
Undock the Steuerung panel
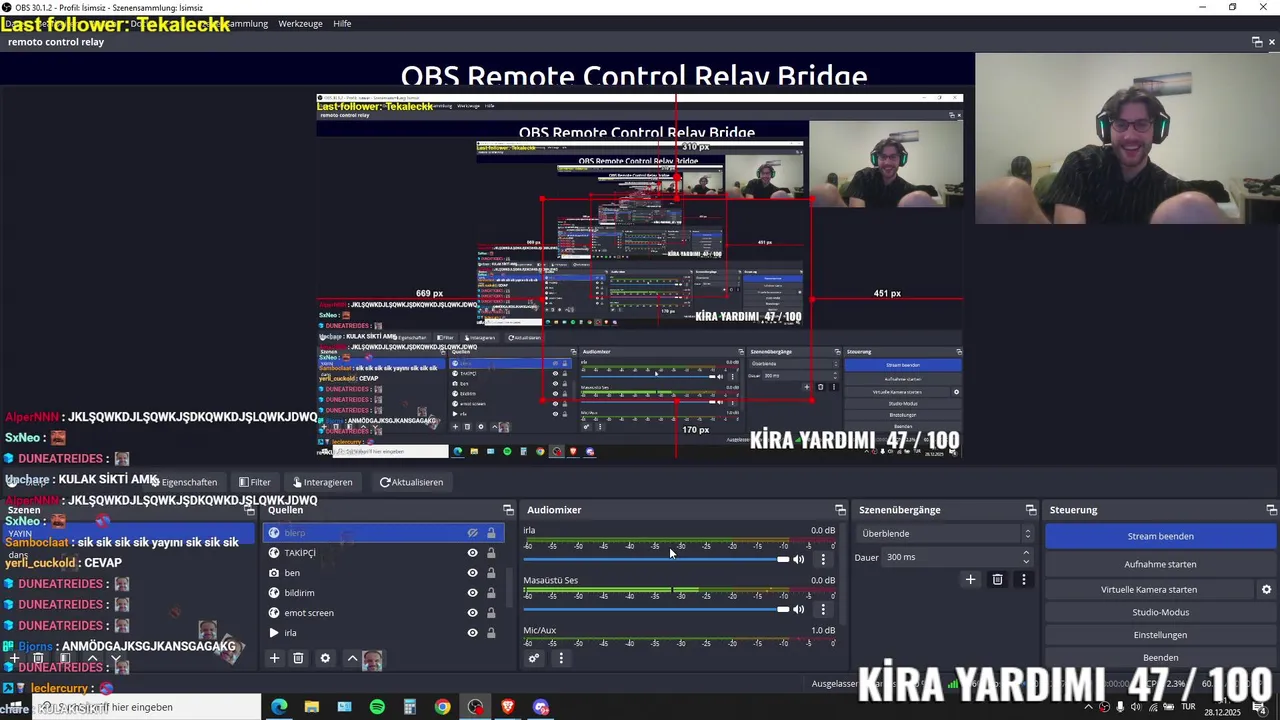[1271, 510]
